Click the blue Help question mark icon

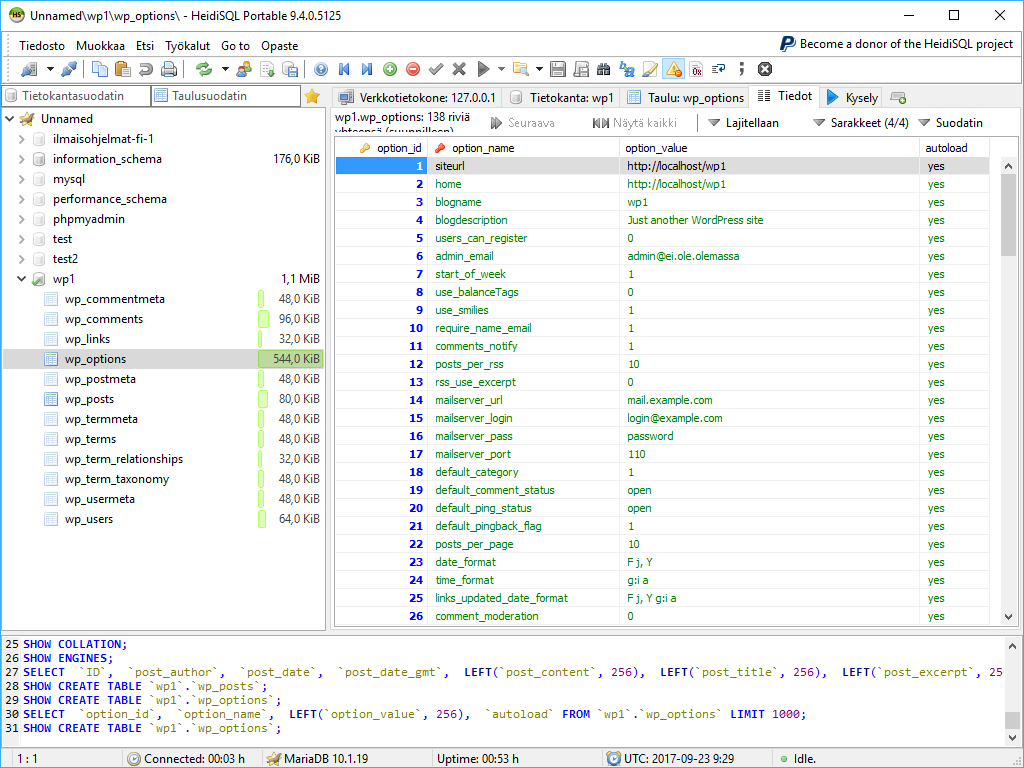[x=321, y=69]
